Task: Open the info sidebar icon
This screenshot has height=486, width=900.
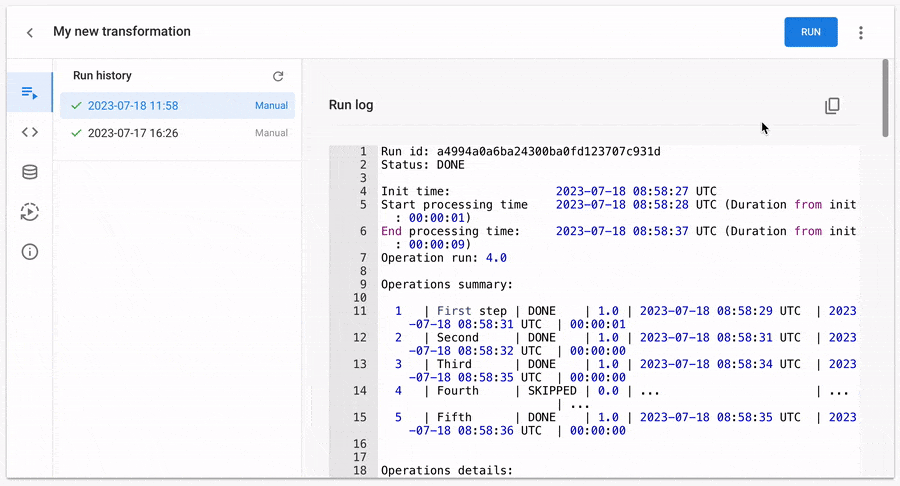Action: (x=30, y=252)
